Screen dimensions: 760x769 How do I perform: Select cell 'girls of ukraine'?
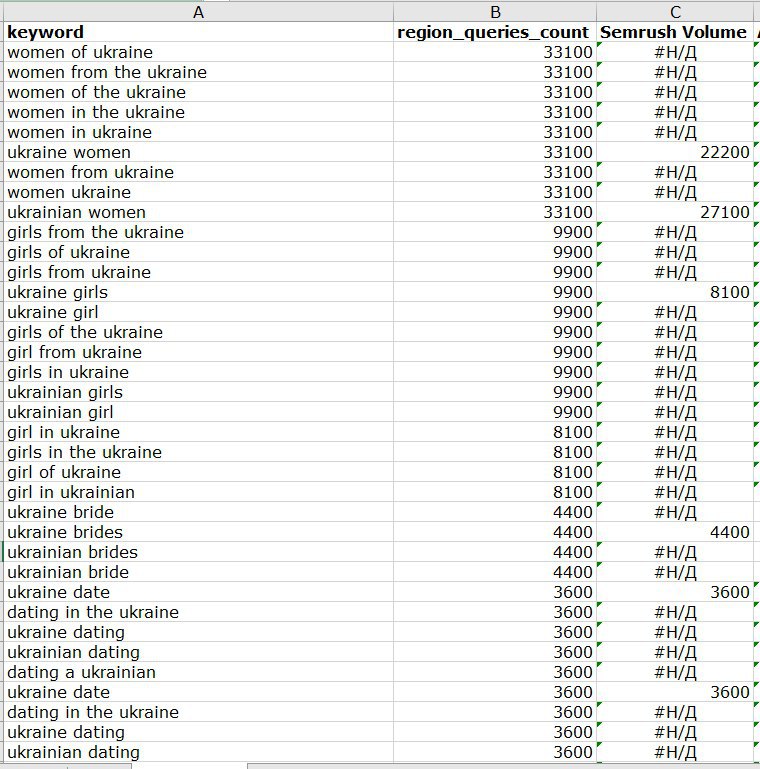[x=198, y=252]
